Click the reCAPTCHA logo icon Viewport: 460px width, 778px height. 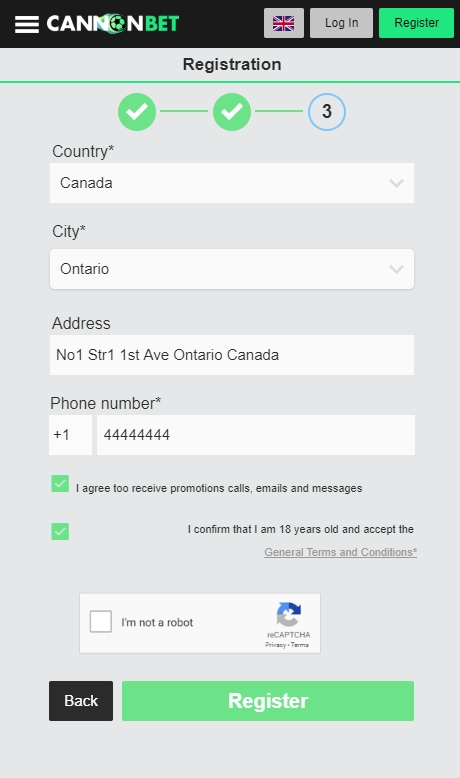[289, 614]
